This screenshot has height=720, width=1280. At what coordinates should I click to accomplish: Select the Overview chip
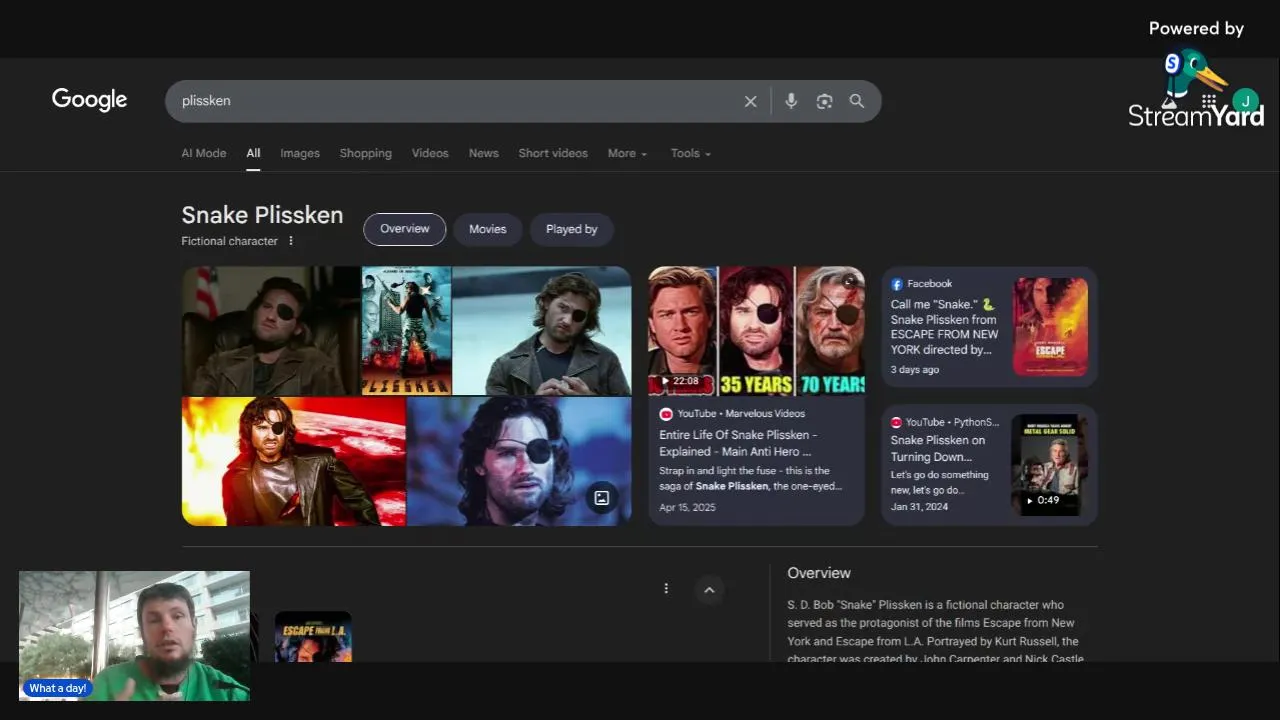[404, 229]
